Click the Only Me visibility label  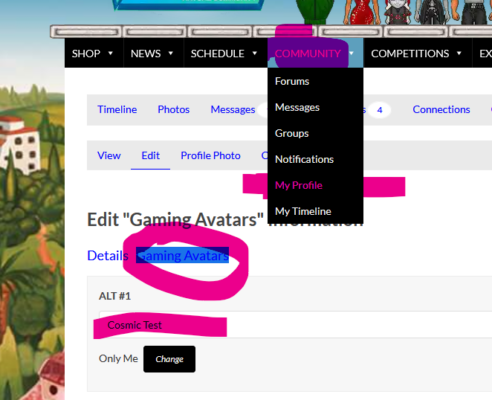[118, 359]
